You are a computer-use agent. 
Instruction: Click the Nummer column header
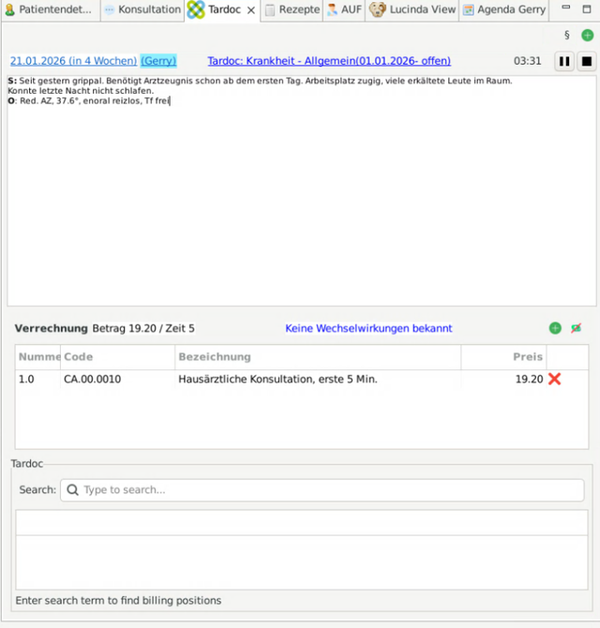tap(38, 357)
